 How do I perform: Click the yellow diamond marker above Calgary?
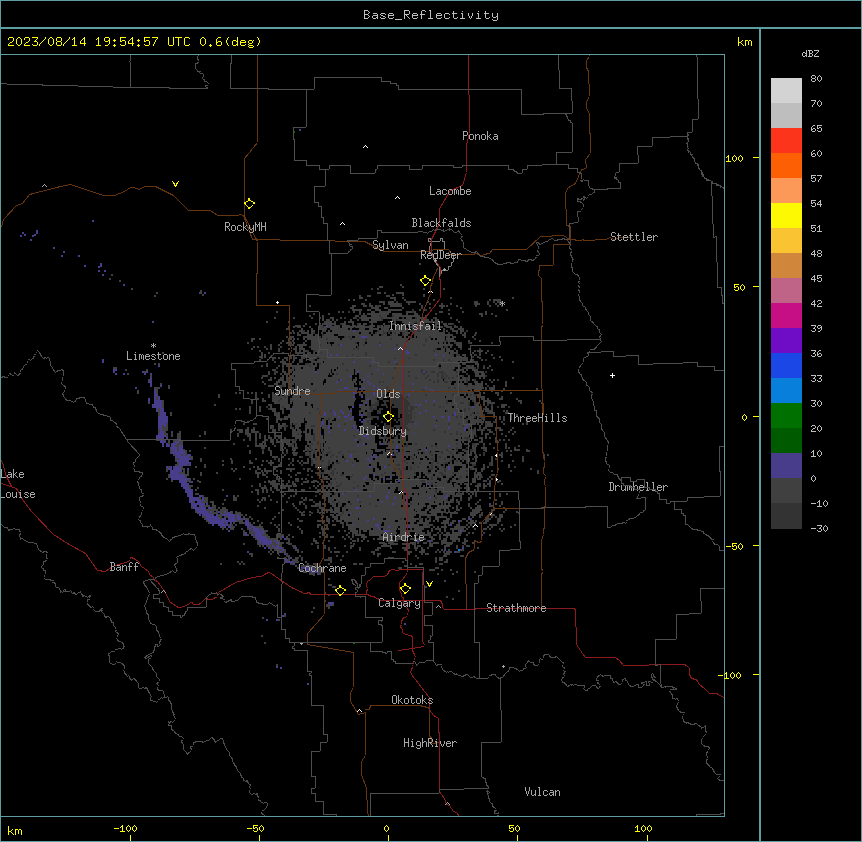[405, 589]
